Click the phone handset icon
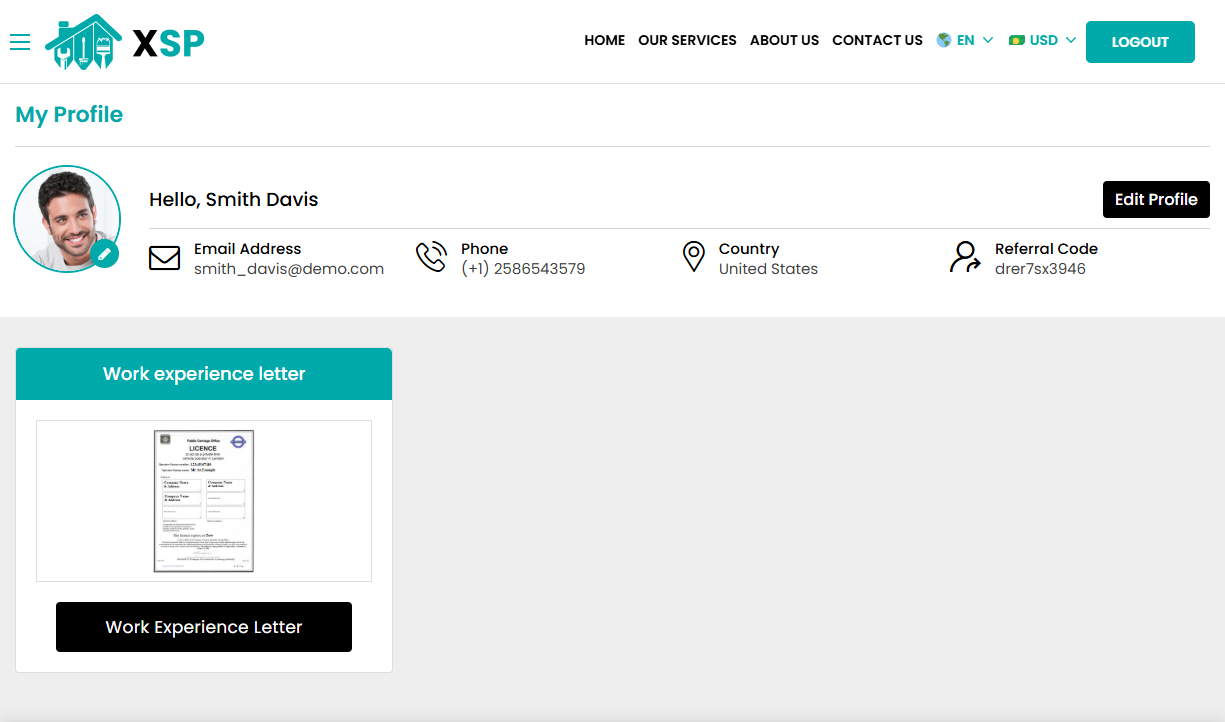This screenshot has height=722, width=1225. [x=431, y=256]
